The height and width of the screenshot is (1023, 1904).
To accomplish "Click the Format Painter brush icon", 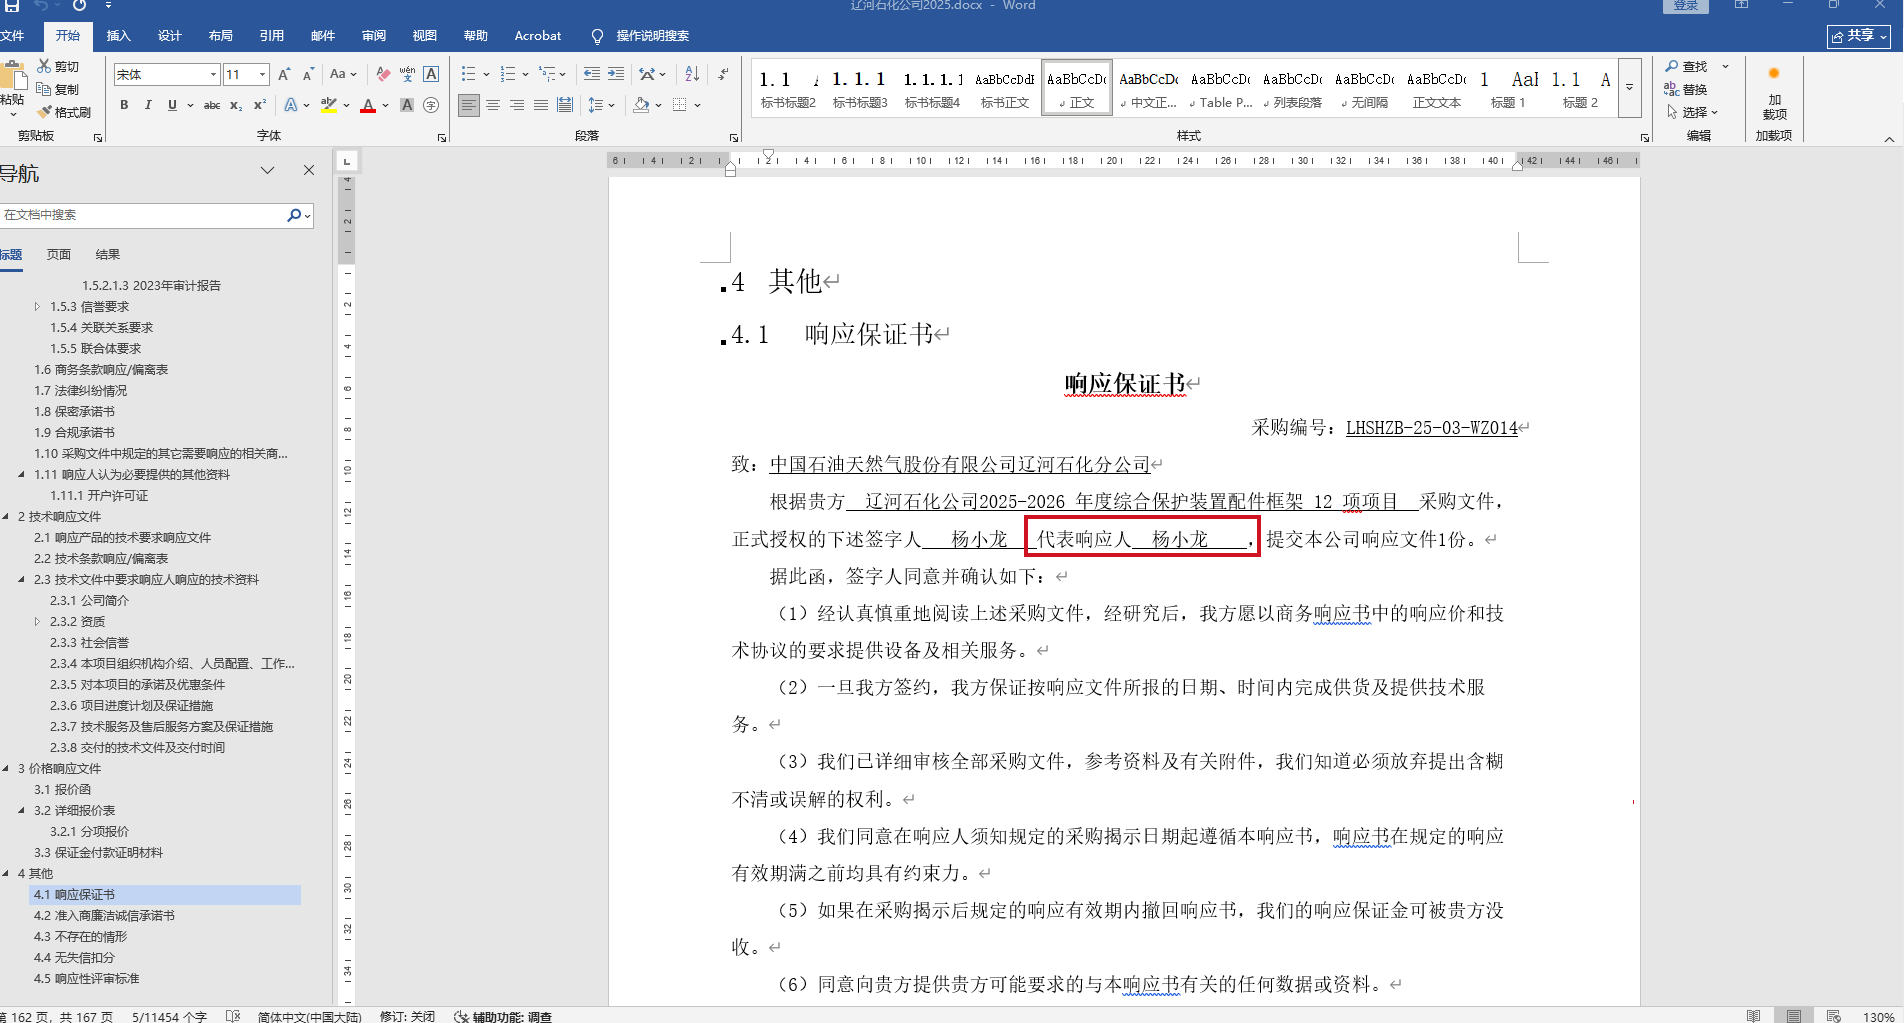I will click(44, 112).
